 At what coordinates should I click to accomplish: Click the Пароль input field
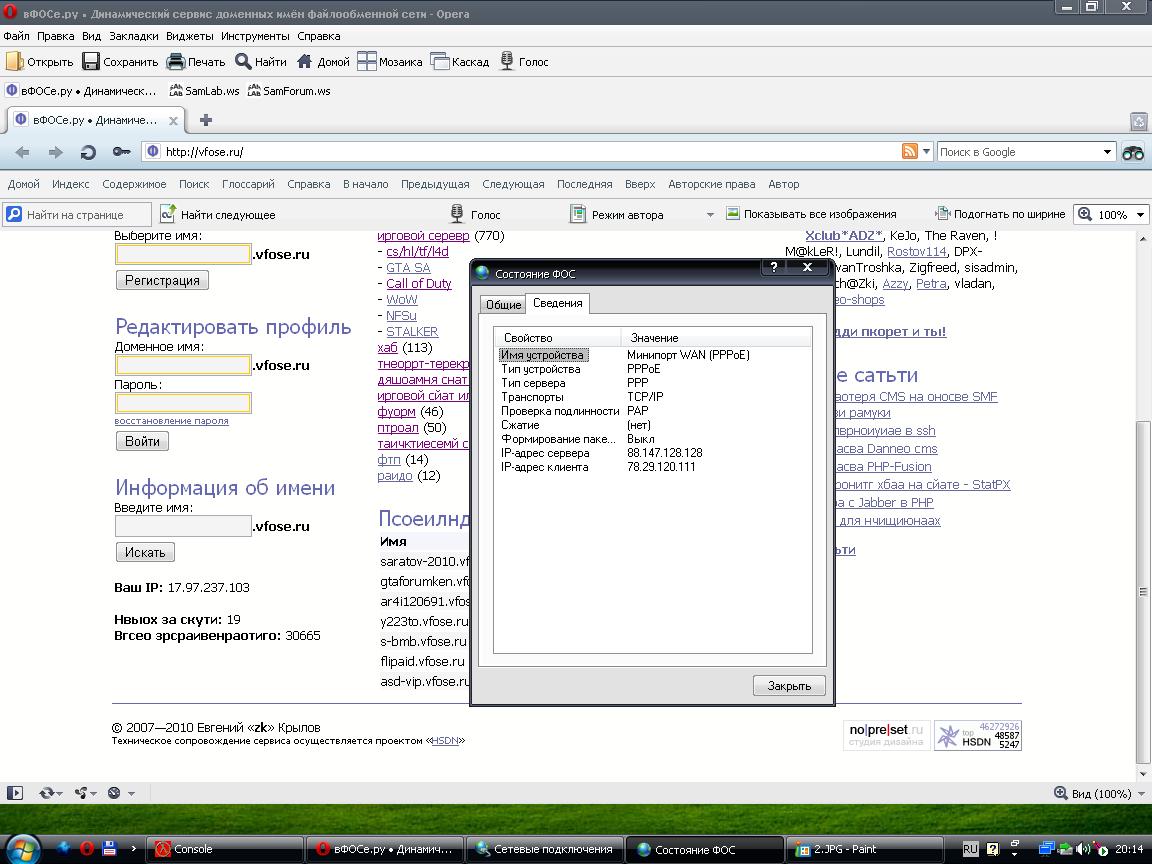pos(183,403)
